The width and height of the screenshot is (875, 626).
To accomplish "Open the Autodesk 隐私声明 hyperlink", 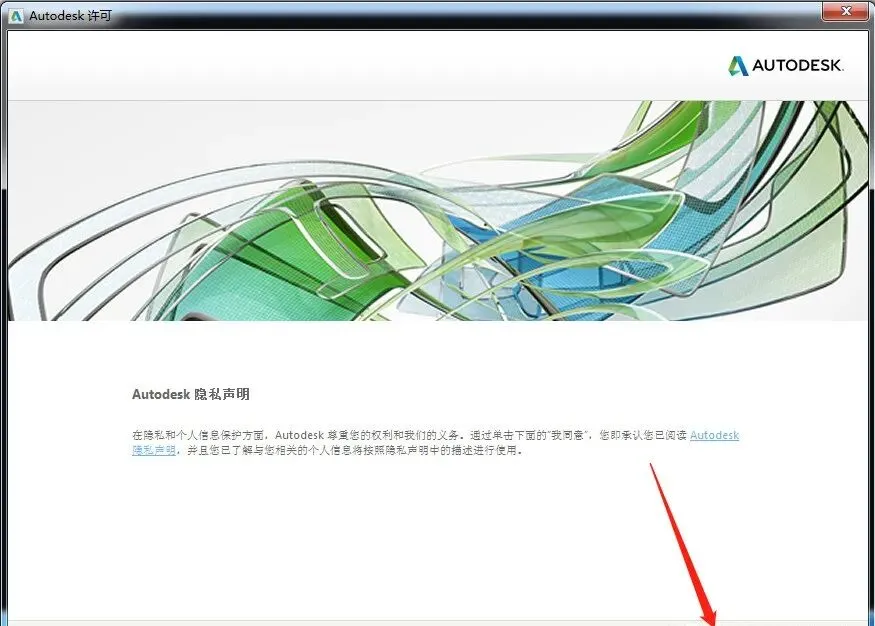I will [714, 435].
